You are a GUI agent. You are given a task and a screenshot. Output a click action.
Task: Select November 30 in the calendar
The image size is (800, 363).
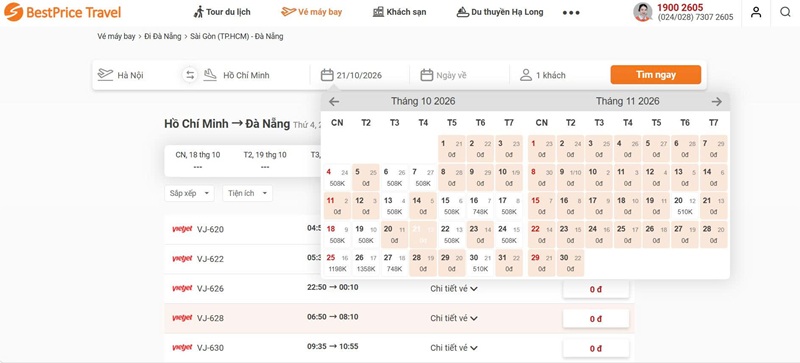point(570,263)
